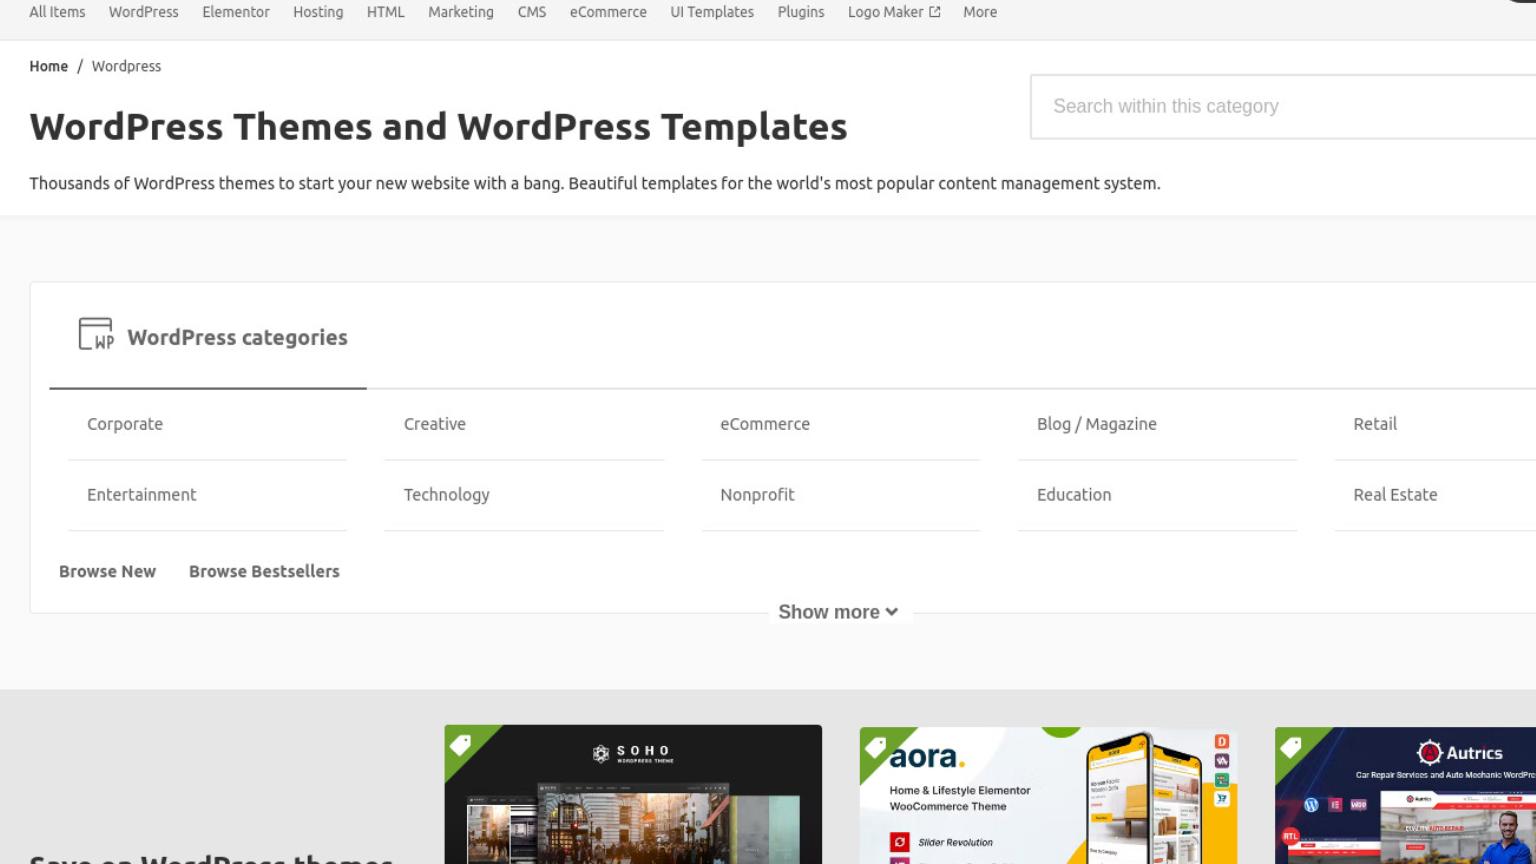The image size is (1536, 864).
Task: Open the Plugins nav menu
Action: coord(801,12)
